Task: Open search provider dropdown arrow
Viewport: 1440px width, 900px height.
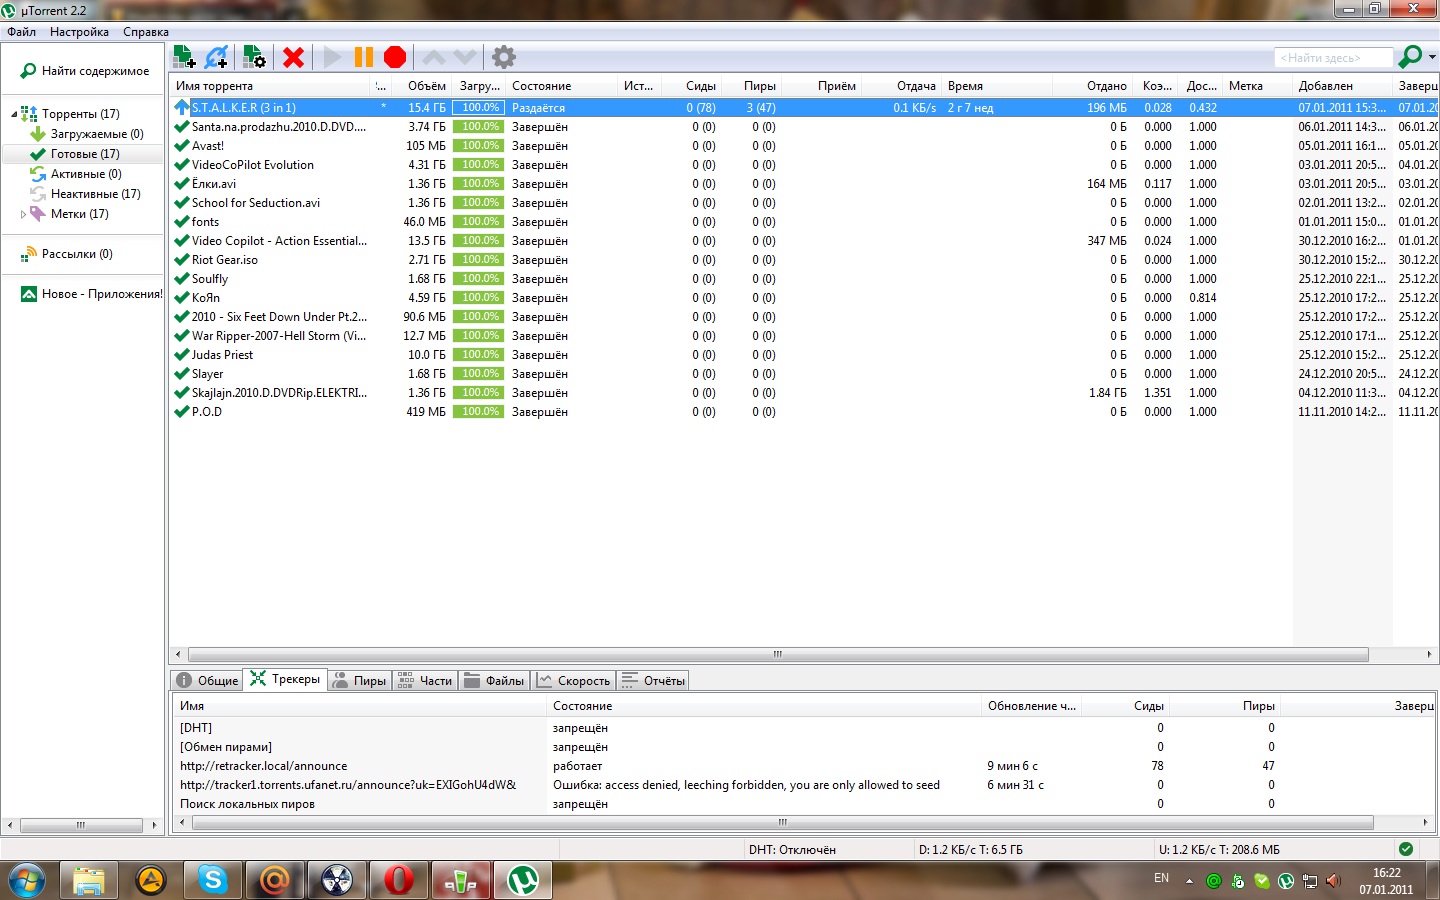Action: [x=1432, y=57]
